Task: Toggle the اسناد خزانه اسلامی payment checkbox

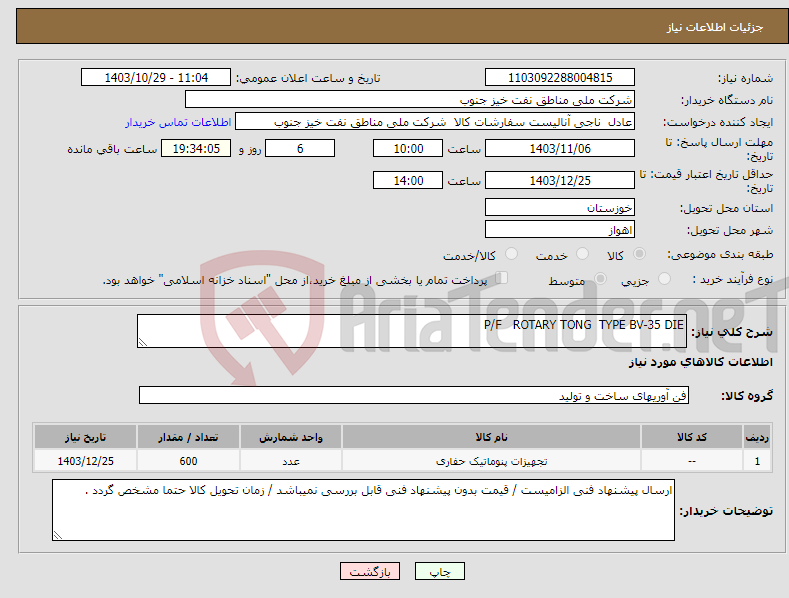Action: [502, 278]
